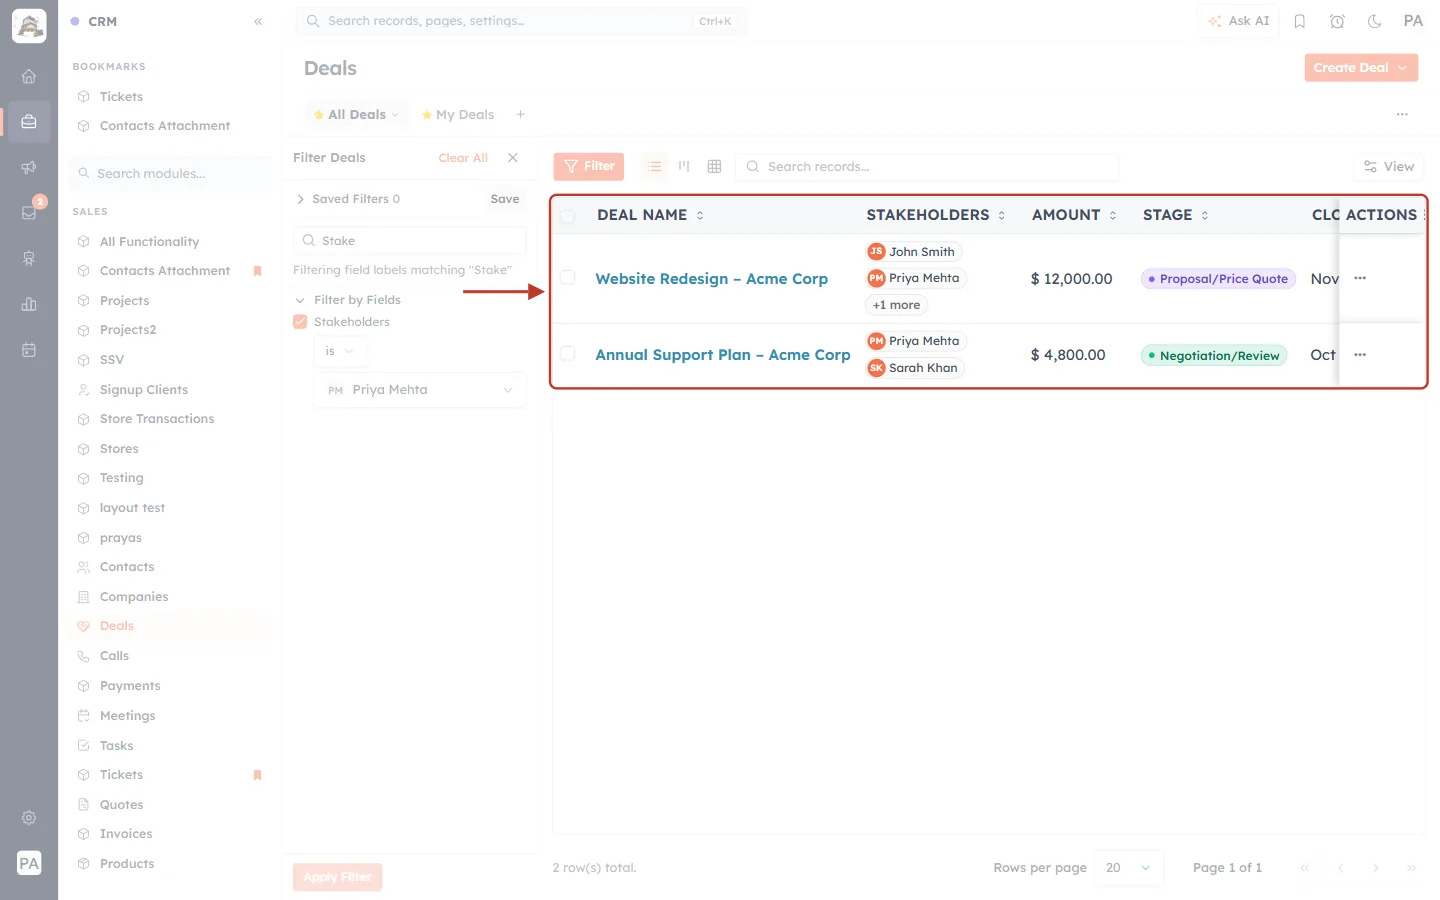Image resolution: width=1440 pixels, height=900 pixels.
Task: Add a new deals view tab
Action: [x=521, y=114]
